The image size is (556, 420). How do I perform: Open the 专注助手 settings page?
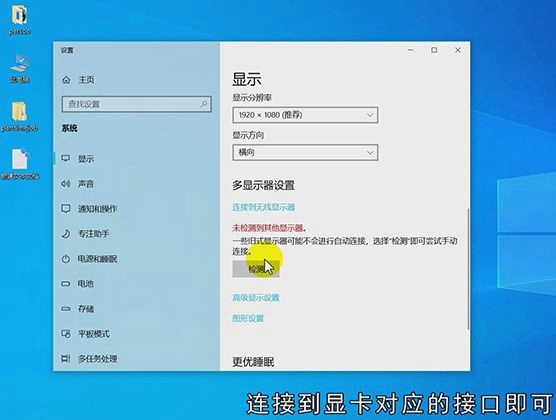(x=94, y=234)
